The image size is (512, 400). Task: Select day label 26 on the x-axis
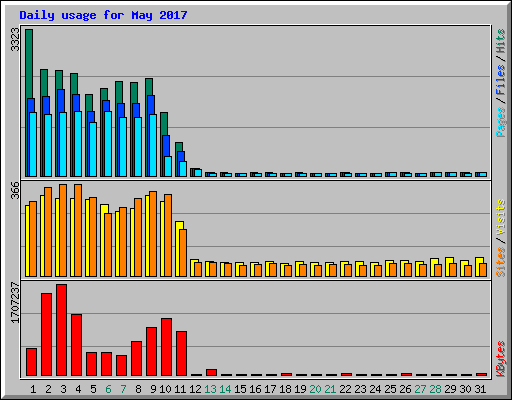tap(405, 389)
